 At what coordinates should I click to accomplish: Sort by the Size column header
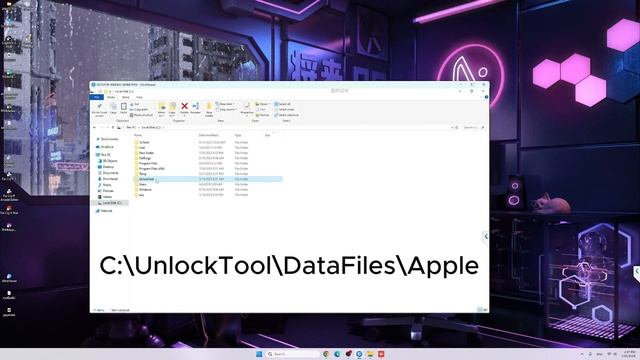click(267, 135)
